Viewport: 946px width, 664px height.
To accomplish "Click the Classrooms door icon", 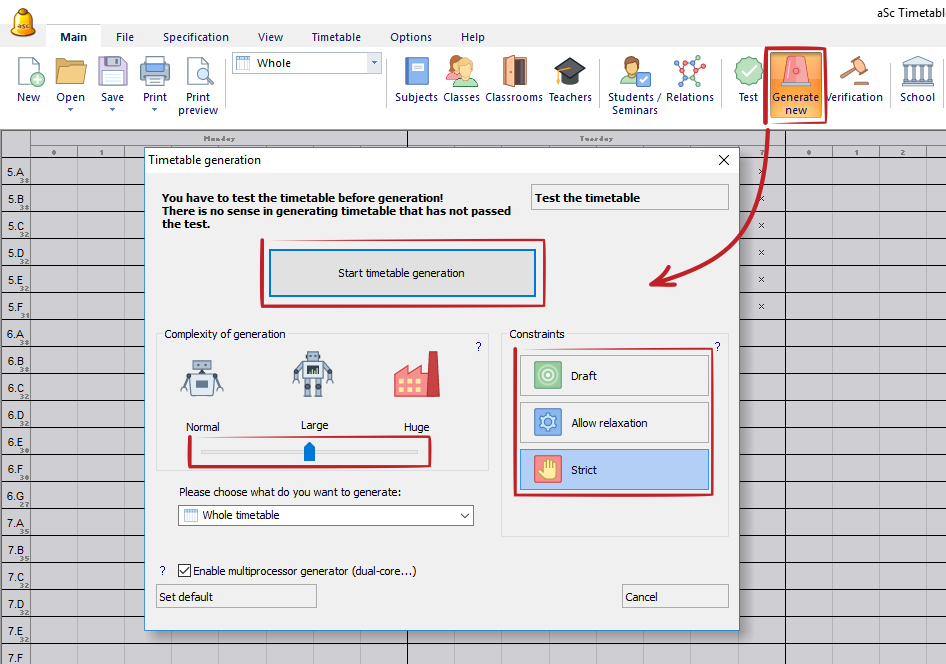I will click(514, 73).
